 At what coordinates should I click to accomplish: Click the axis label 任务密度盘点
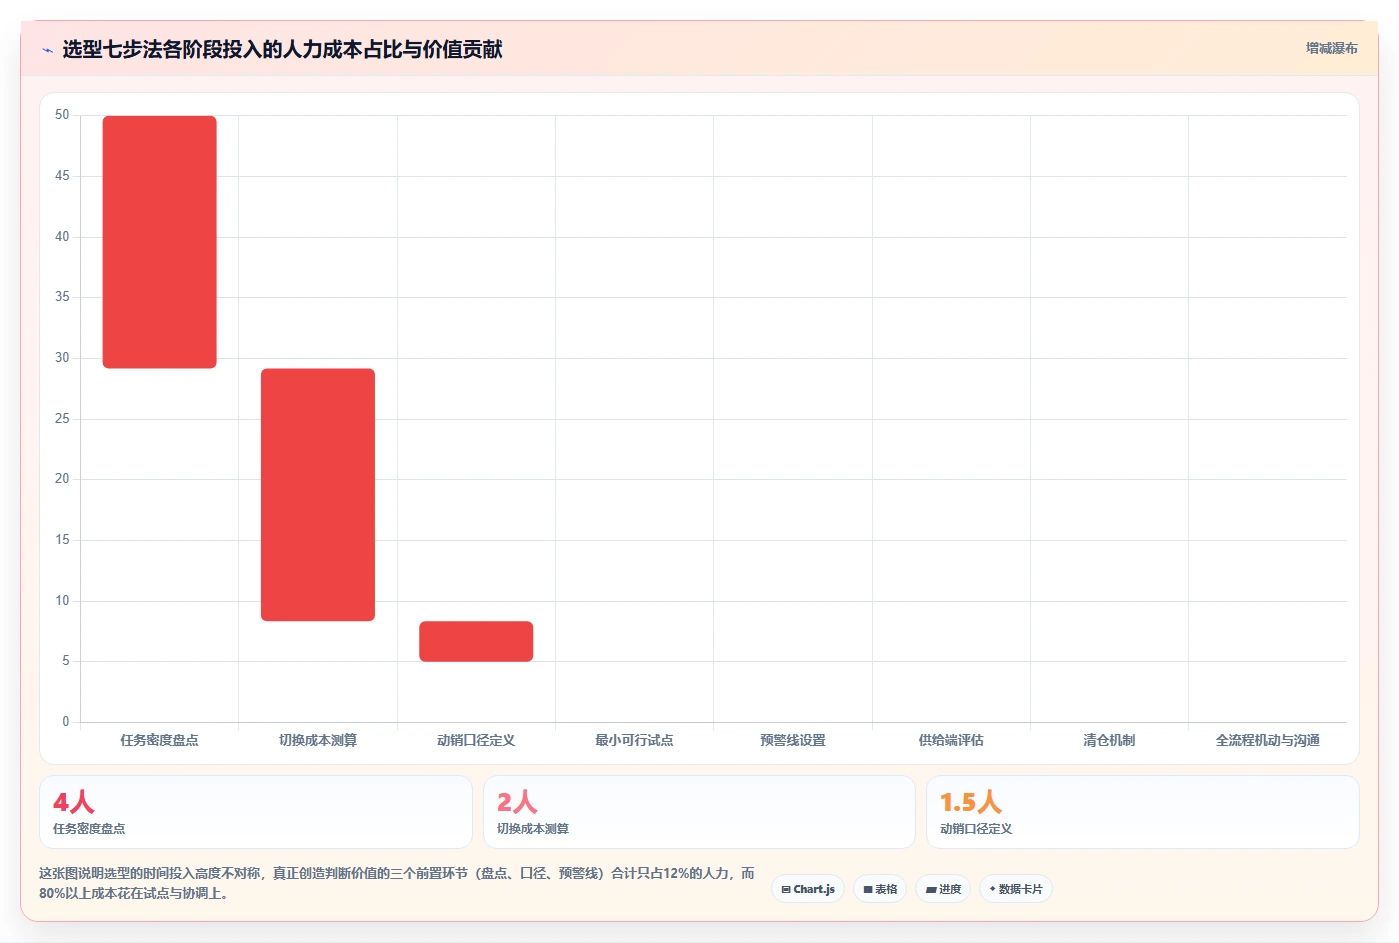pos(159,740)
